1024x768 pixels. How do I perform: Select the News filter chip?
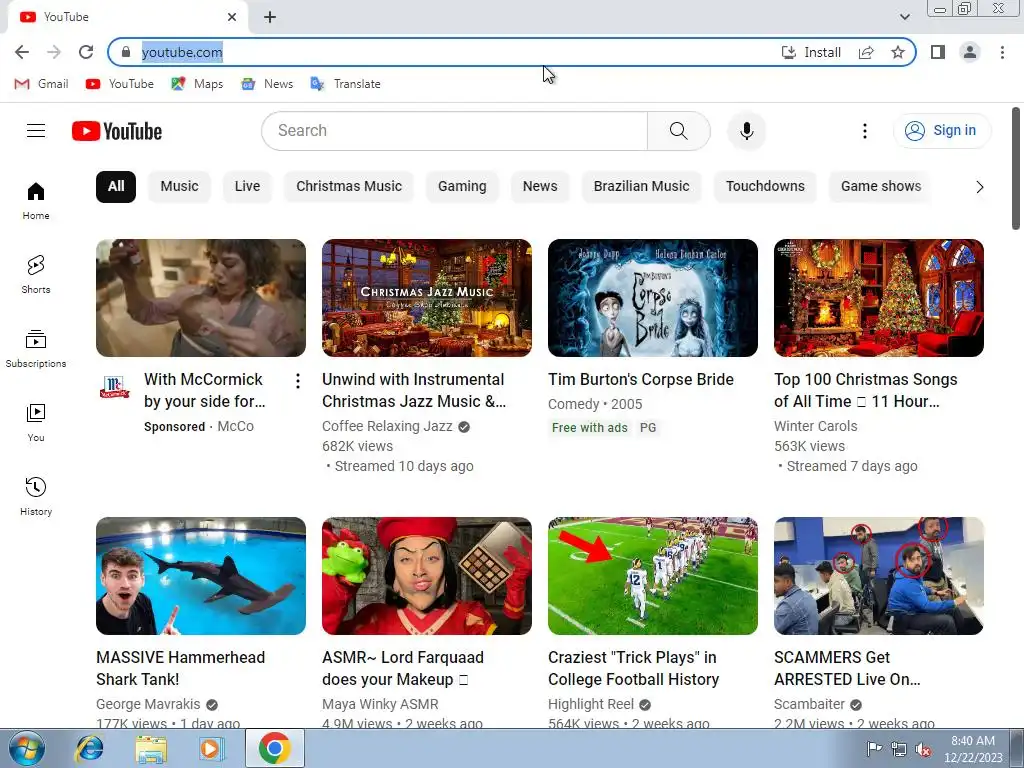coord(540,187)
